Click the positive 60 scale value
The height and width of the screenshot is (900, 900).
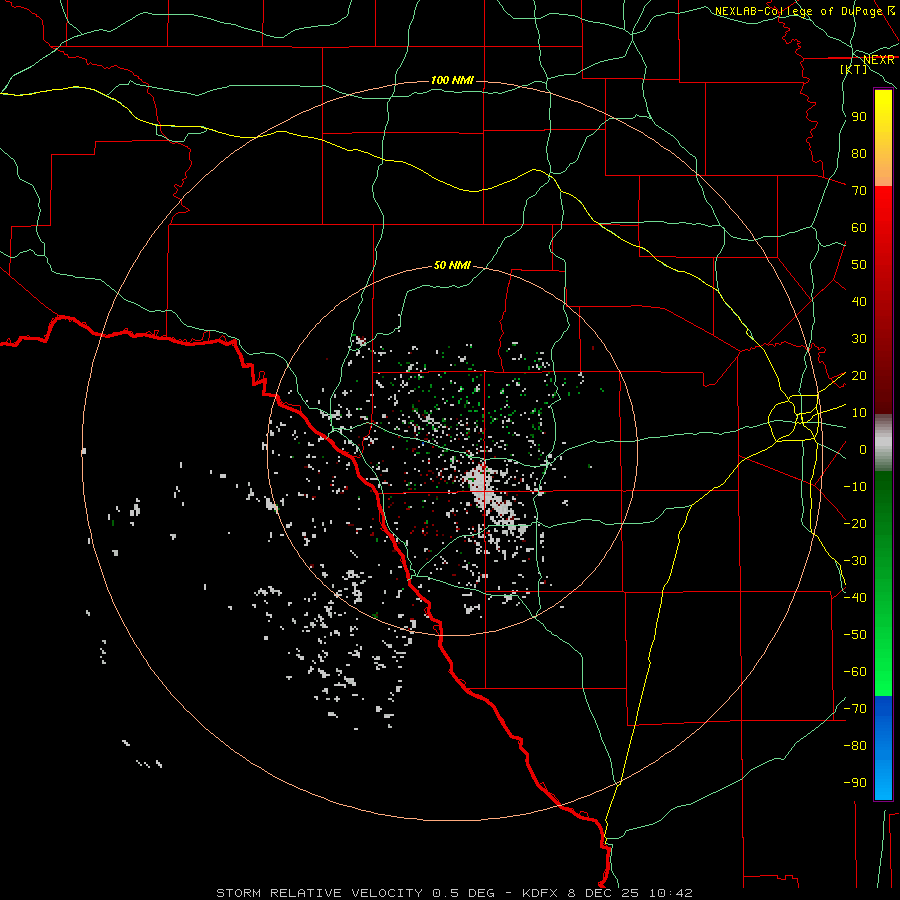(859, 228)
